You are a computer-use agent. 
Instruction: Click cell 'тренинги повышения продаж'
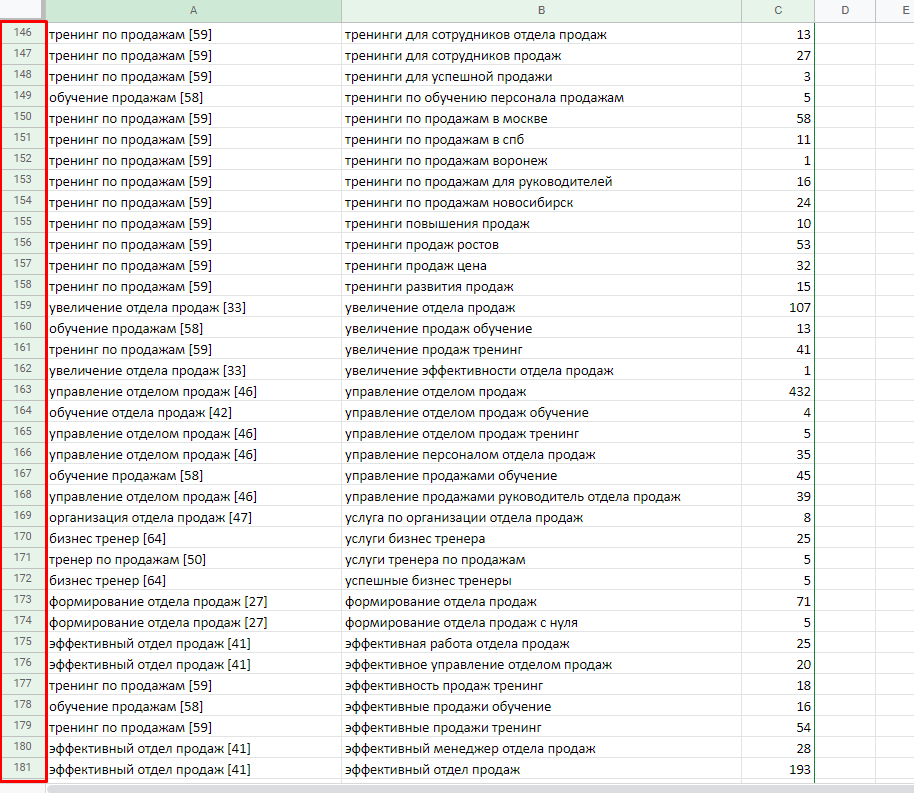point(541,224)
